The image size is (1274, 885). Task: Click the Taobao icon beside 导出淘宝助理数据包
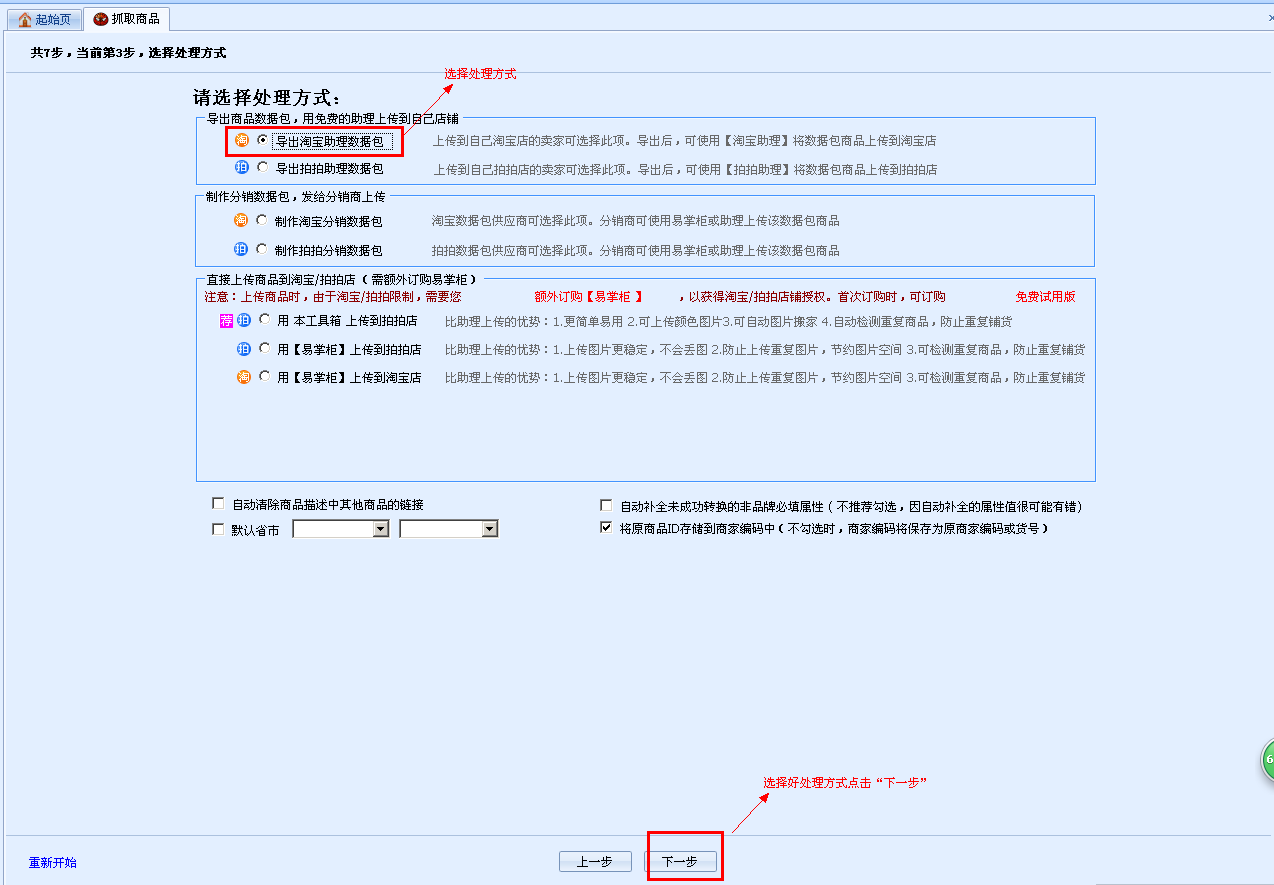tap(242, 141)
